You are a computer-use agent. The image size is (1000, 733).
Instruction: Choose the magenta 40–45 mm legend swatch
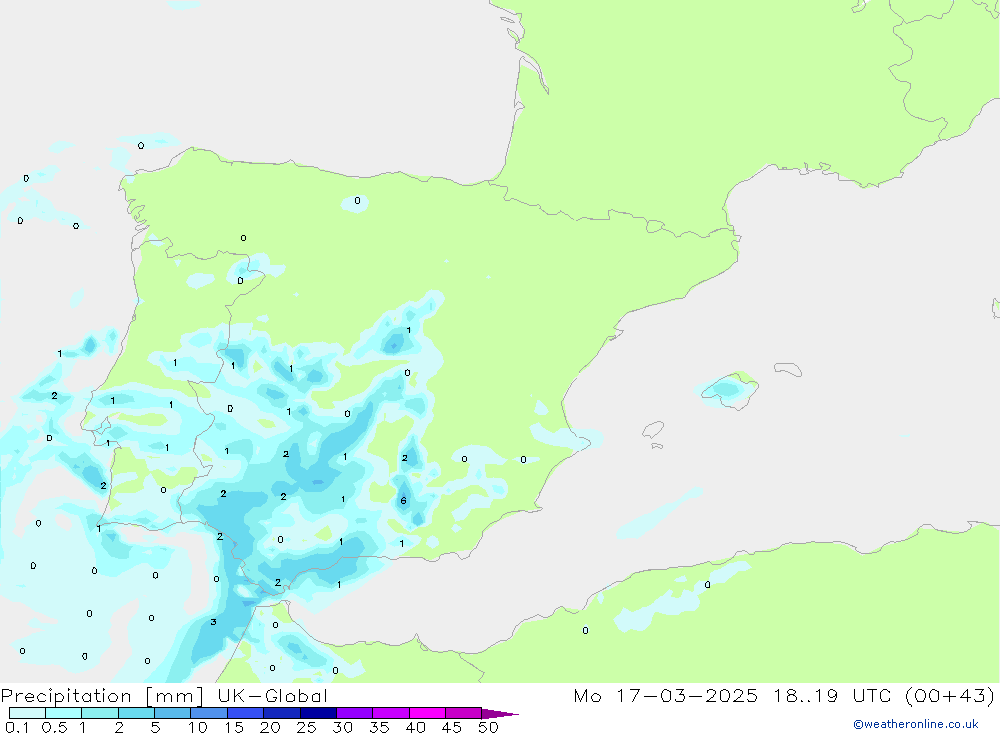427,713
